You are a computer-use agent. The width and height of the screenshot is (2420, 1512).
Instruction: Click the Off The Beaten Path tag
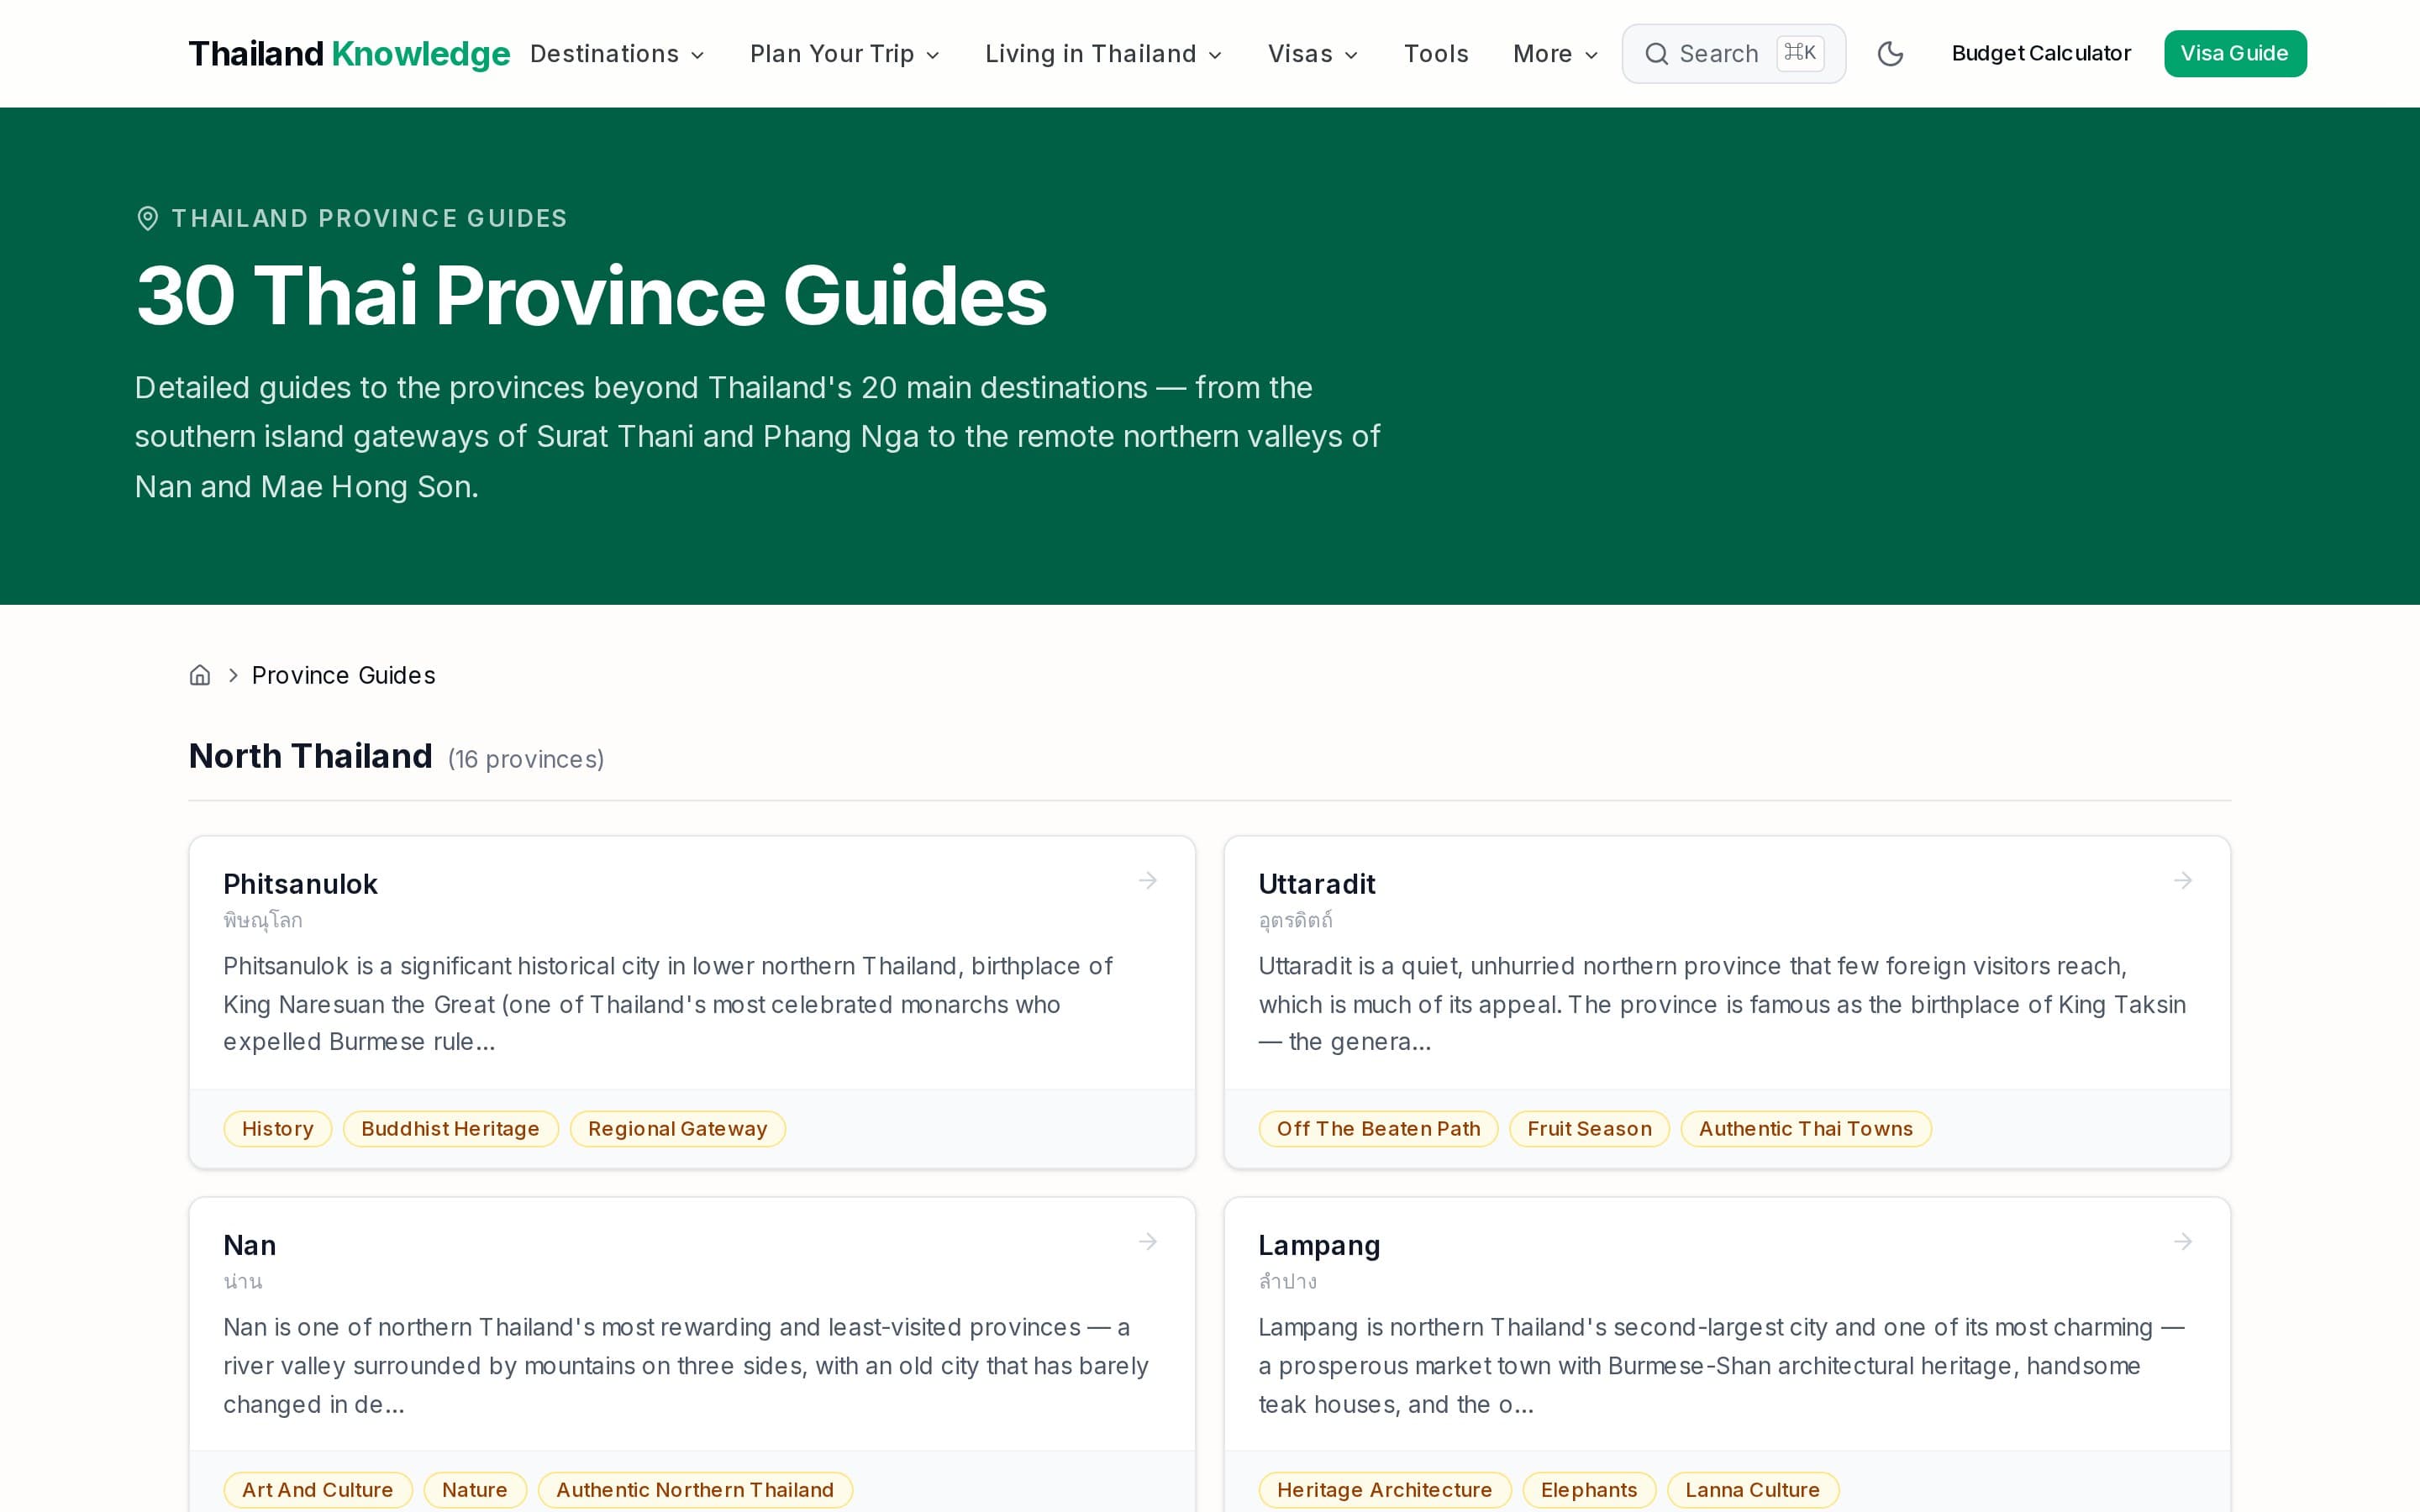point(1378,1129)
